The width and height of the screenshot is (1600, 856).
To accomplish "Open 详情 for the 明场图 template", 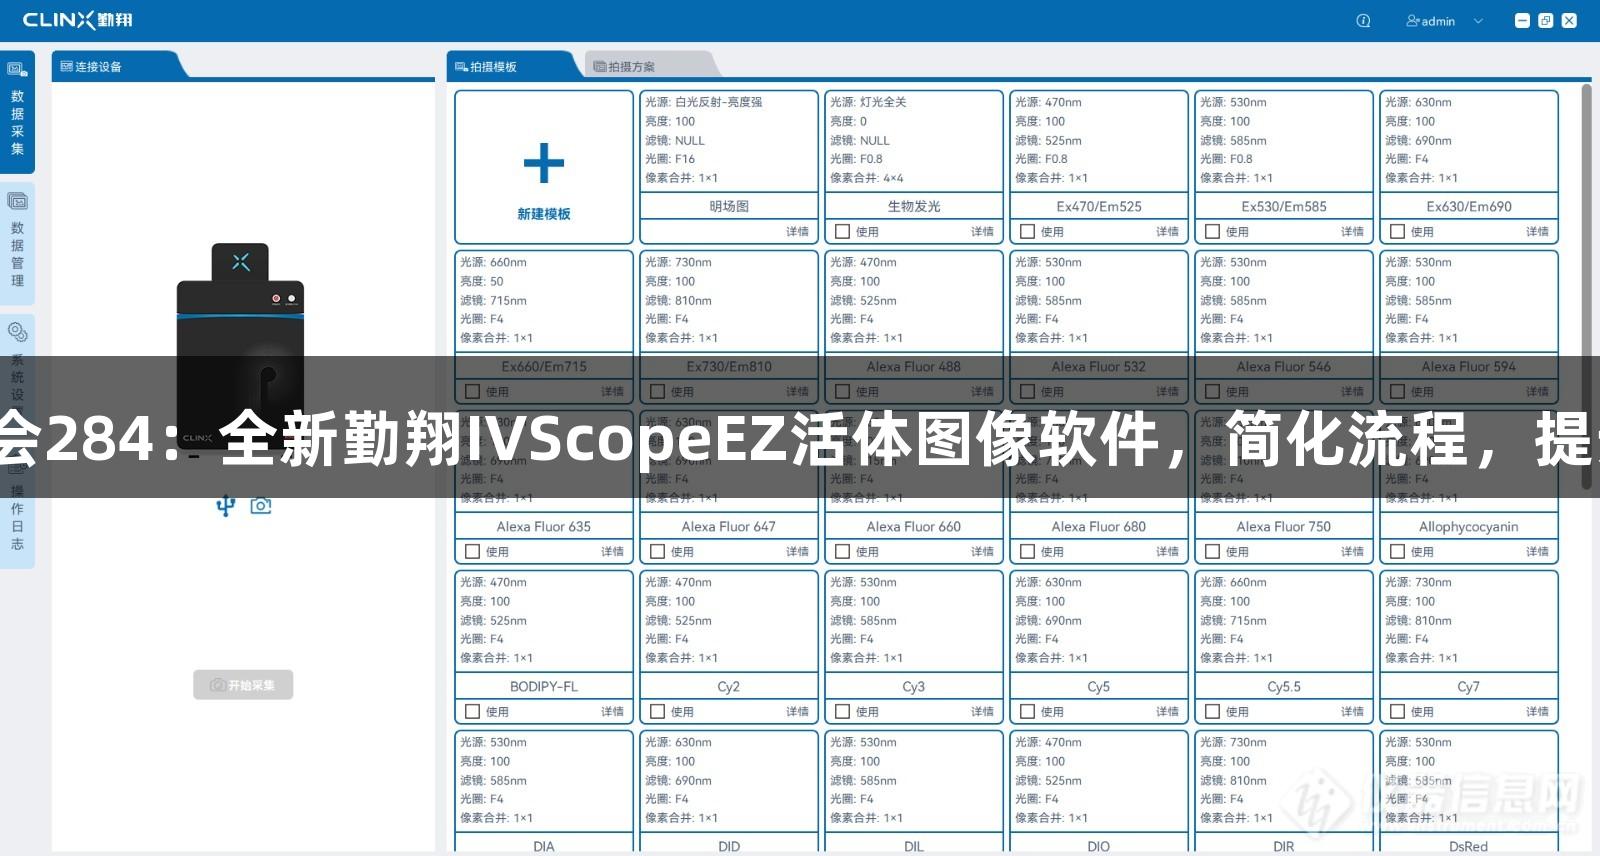I will (797, 232).
